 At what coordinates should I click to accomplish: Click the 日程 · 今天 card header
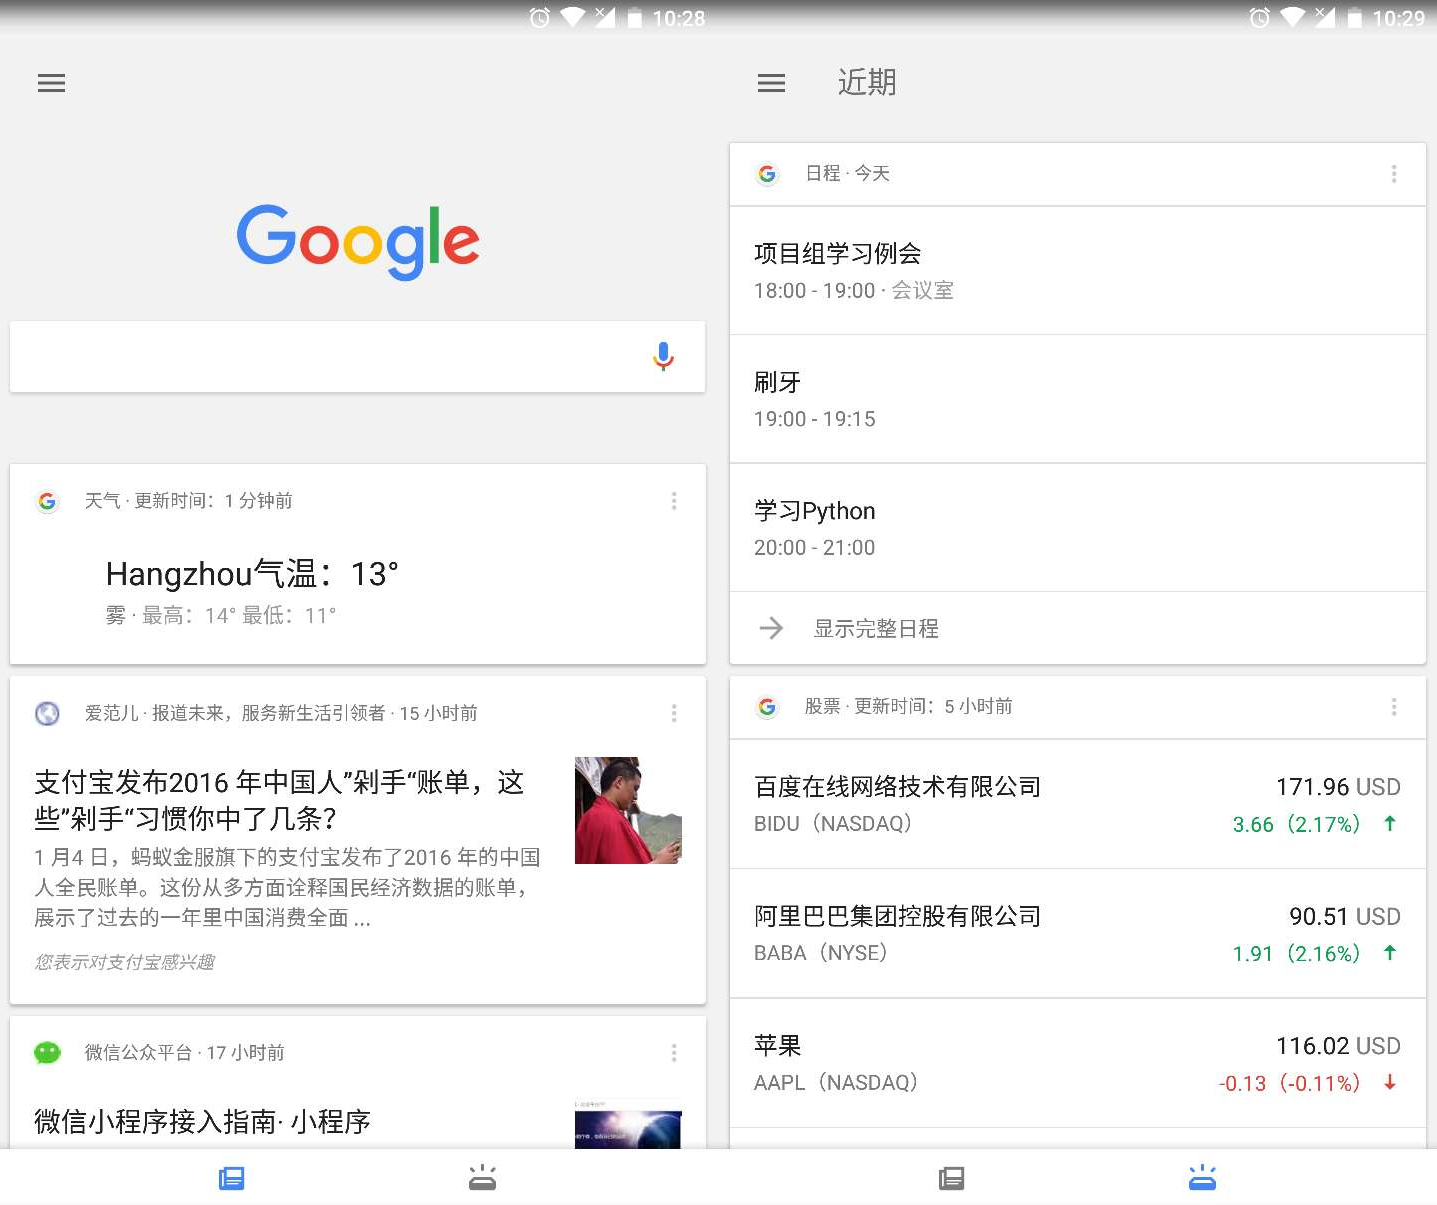(847, 174)
